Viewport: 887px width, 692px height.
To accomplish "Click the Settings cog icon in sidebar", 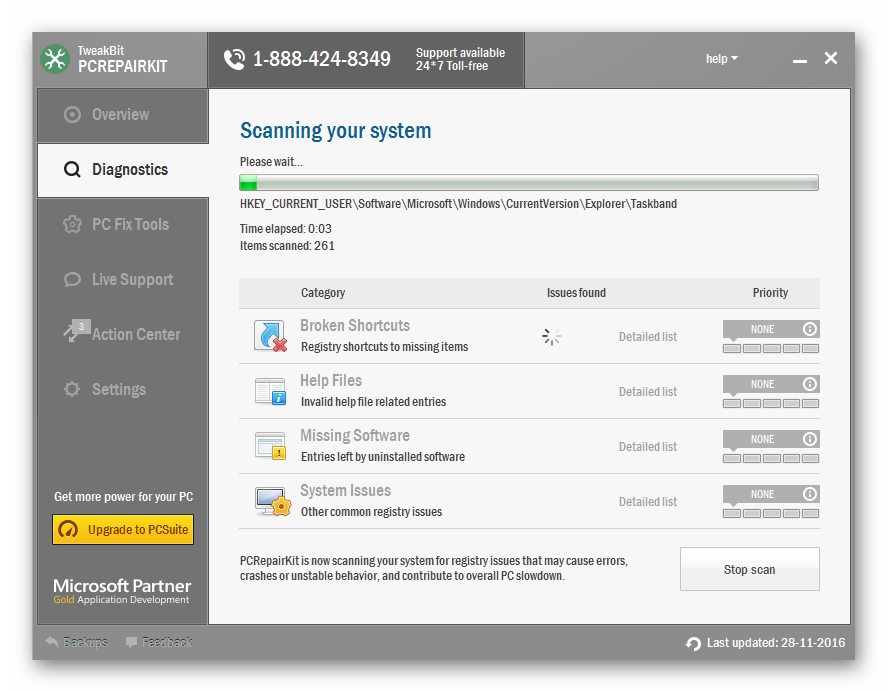I will pos(72,389).
